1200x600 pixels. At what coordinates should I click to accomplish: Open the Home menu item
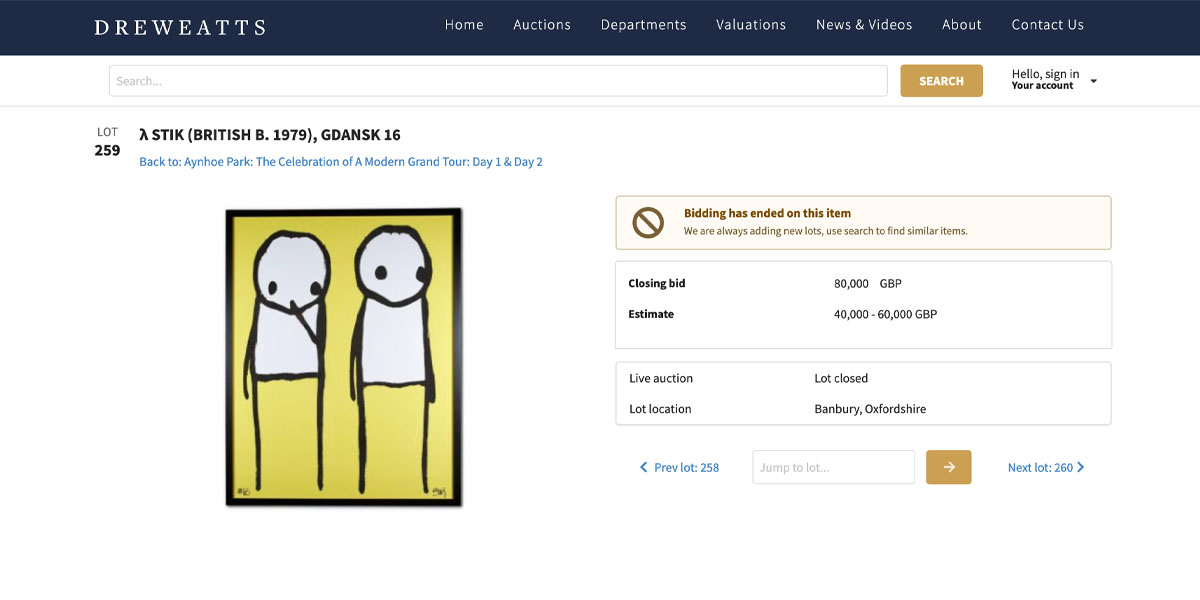pos(464,25)
